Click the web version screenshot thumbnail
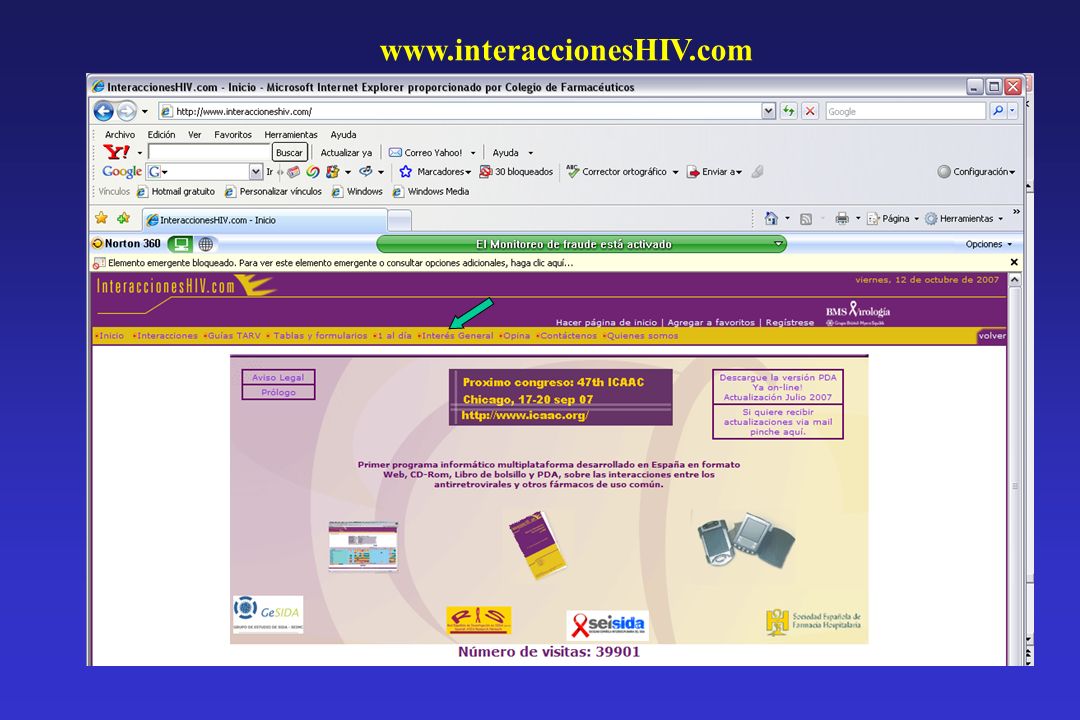 (363, 546)
